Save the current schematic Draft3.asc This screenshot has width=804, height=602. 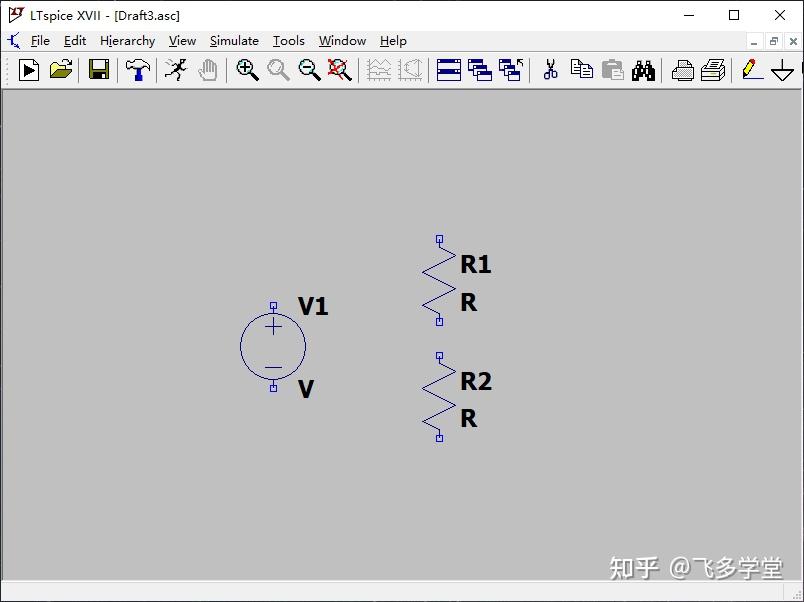(96, 70)
